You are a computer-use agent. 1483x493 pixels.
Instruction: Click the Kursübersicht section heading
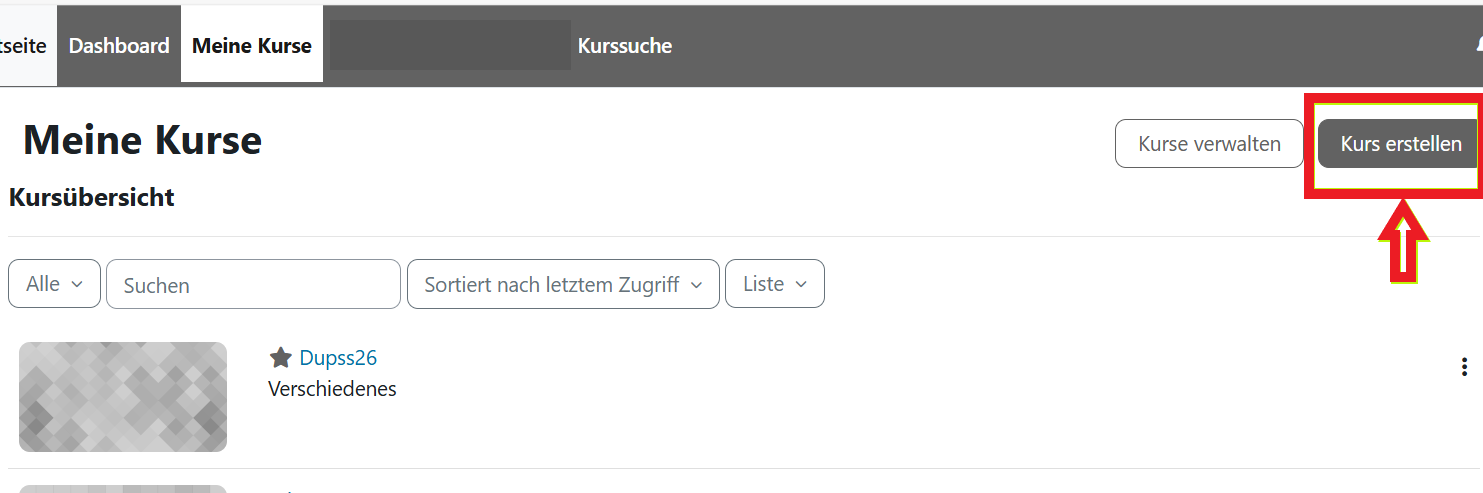(x=92, y=198)
